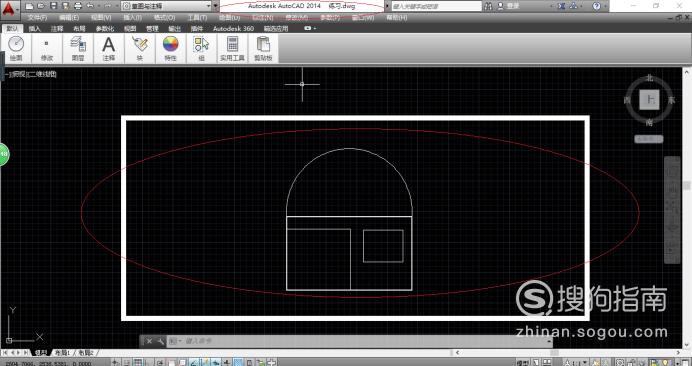Click the save icon in quick access toolbar
Viewport: 692px width, 366px height.
pos(53,6)
